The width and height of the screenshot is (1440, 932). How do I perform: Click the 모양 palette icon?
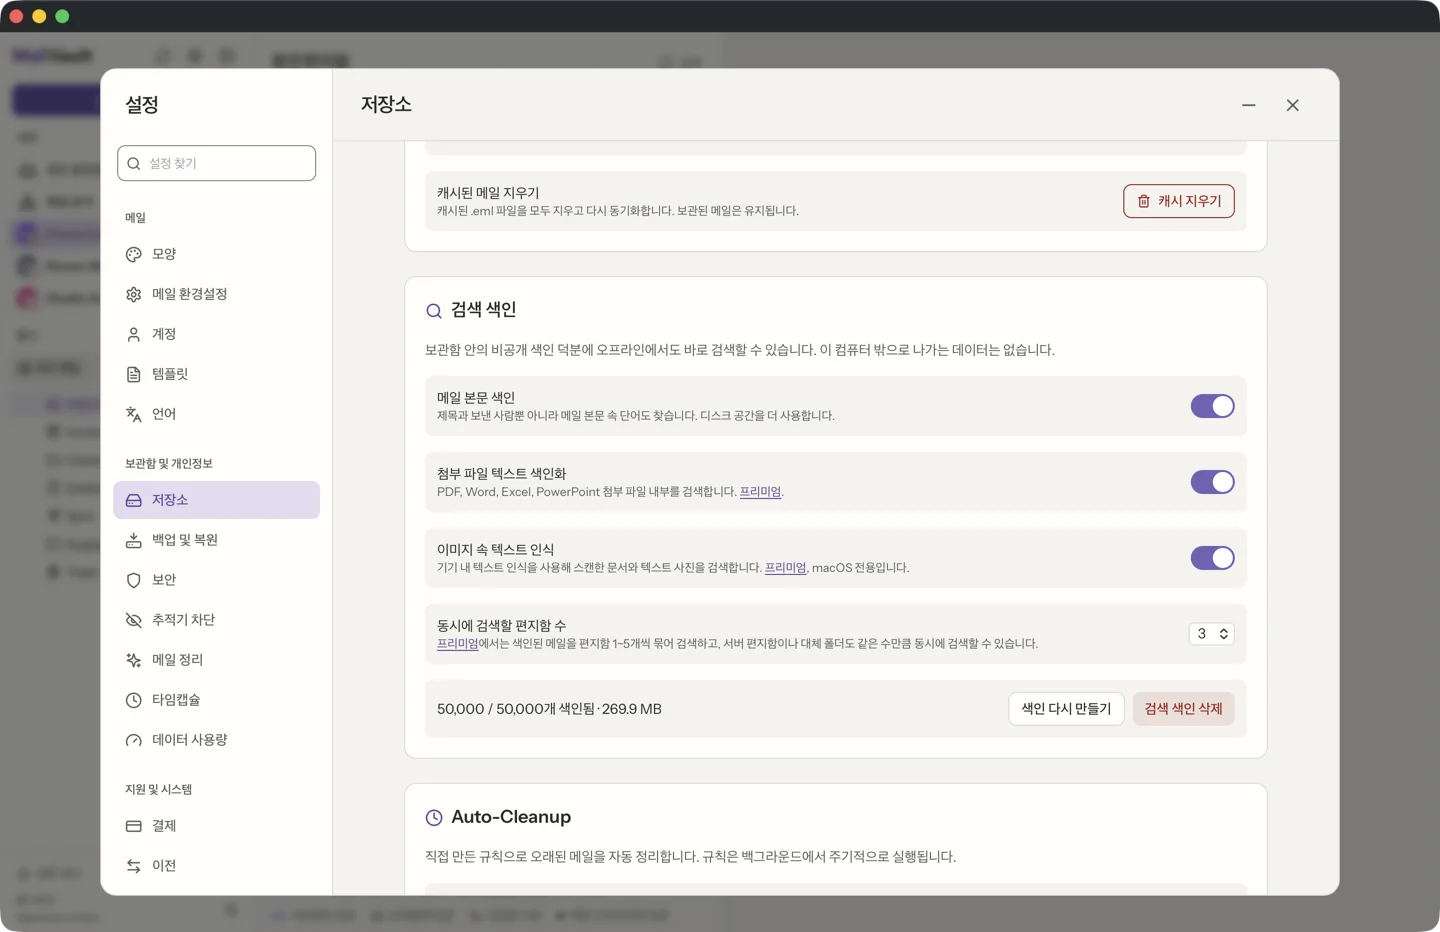[x=134, y=254]
